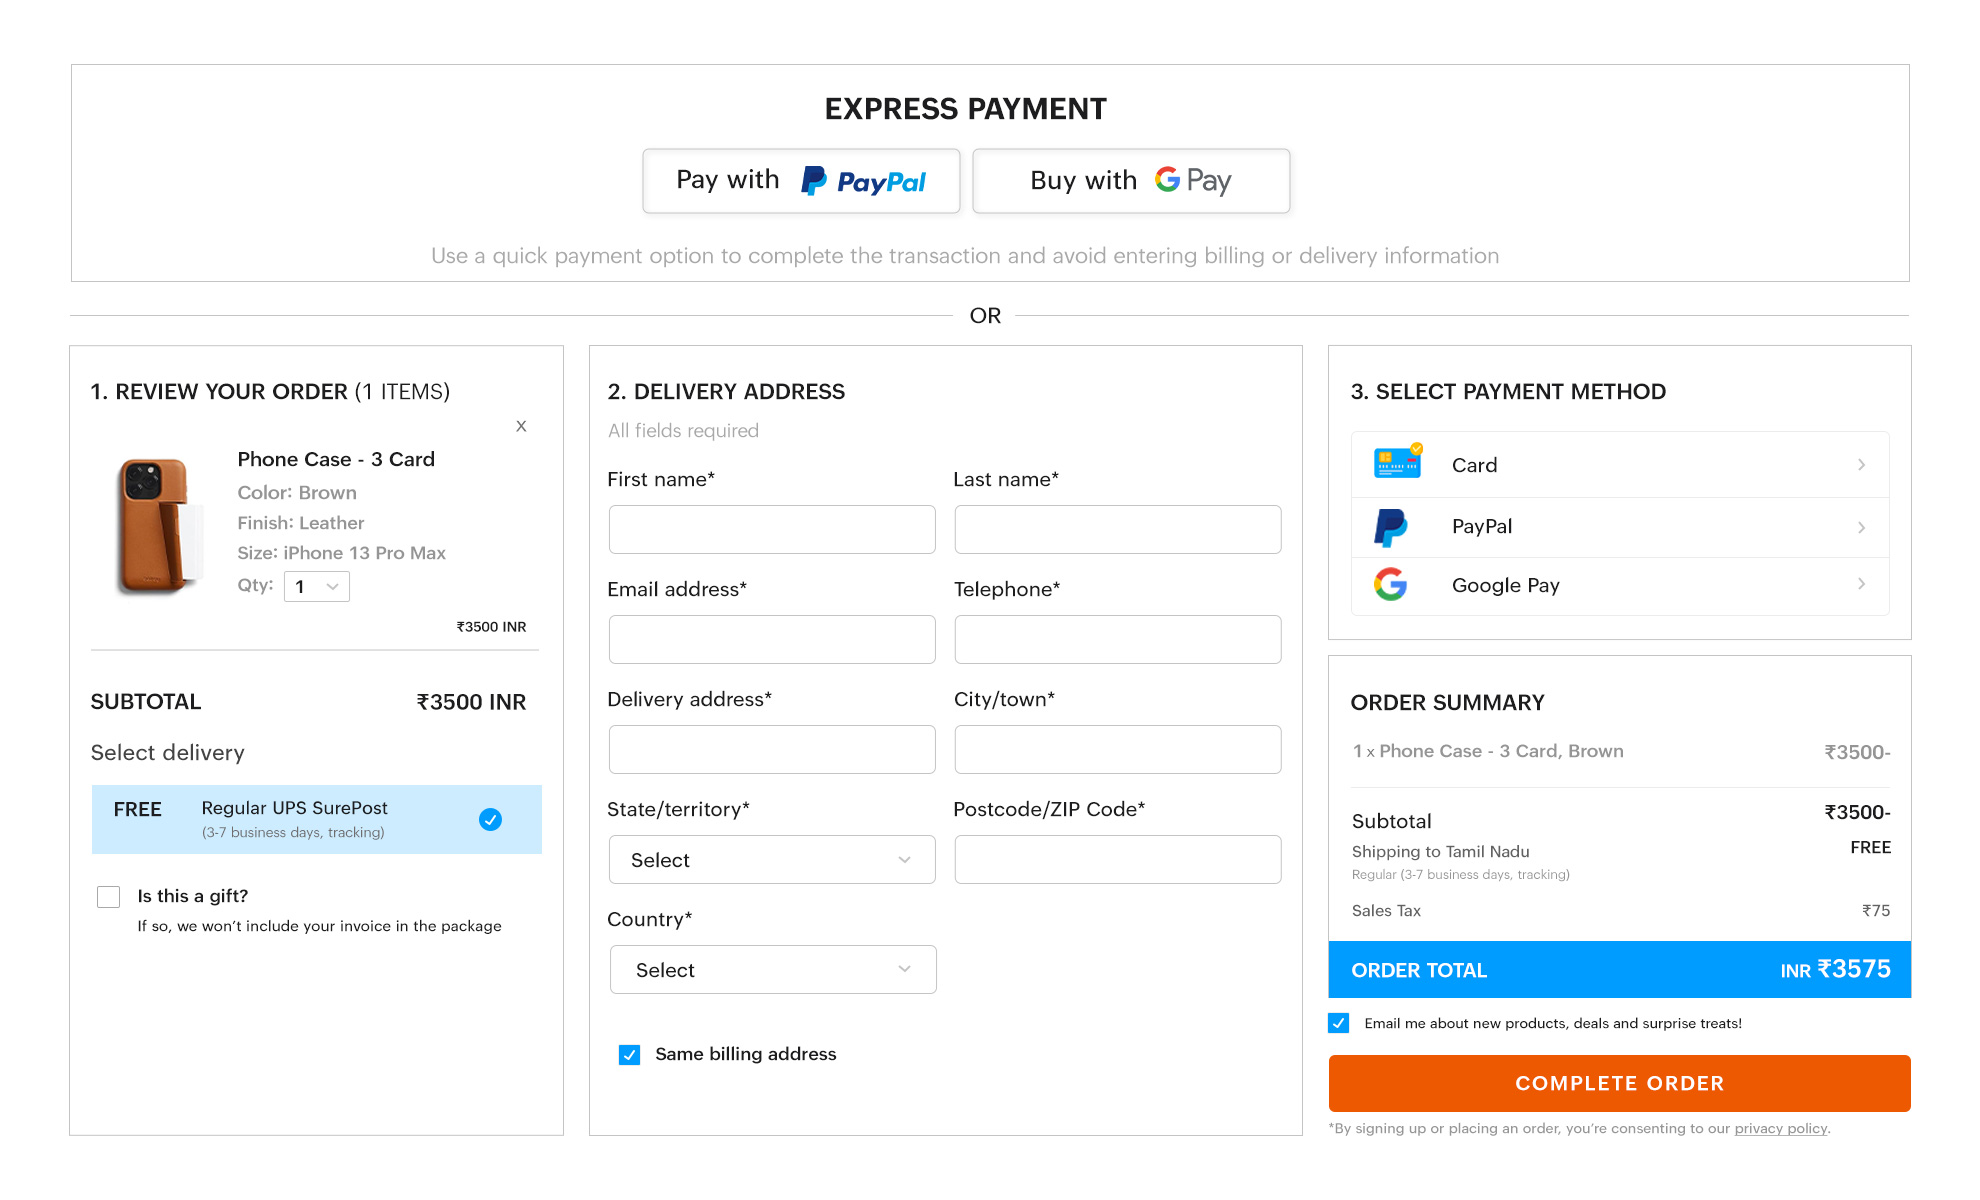The image size is (1980, 1200).
Task: Click the PayPal payment method row
Action: click(x=1619, y=527)
